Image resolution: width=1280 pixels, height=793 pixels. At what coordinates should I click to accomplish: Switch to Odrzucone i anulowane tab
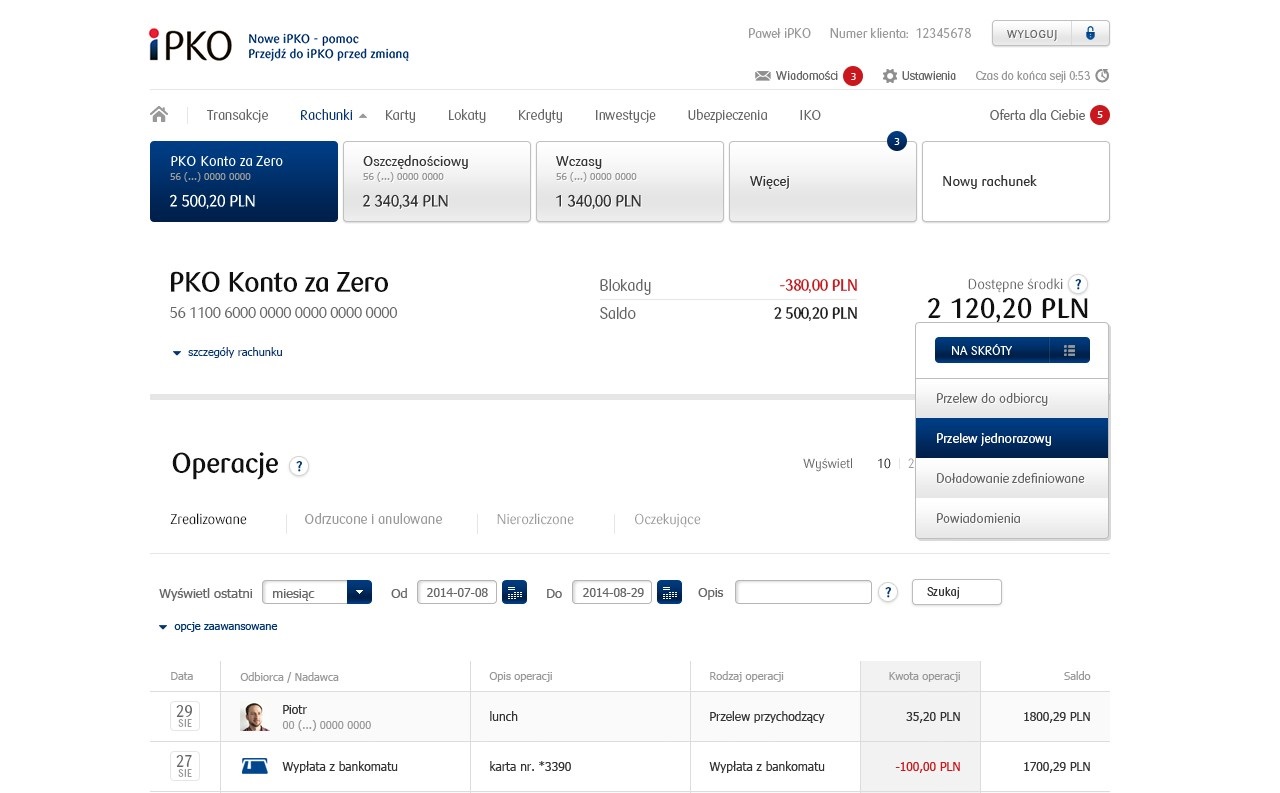[x=373, y=519]
